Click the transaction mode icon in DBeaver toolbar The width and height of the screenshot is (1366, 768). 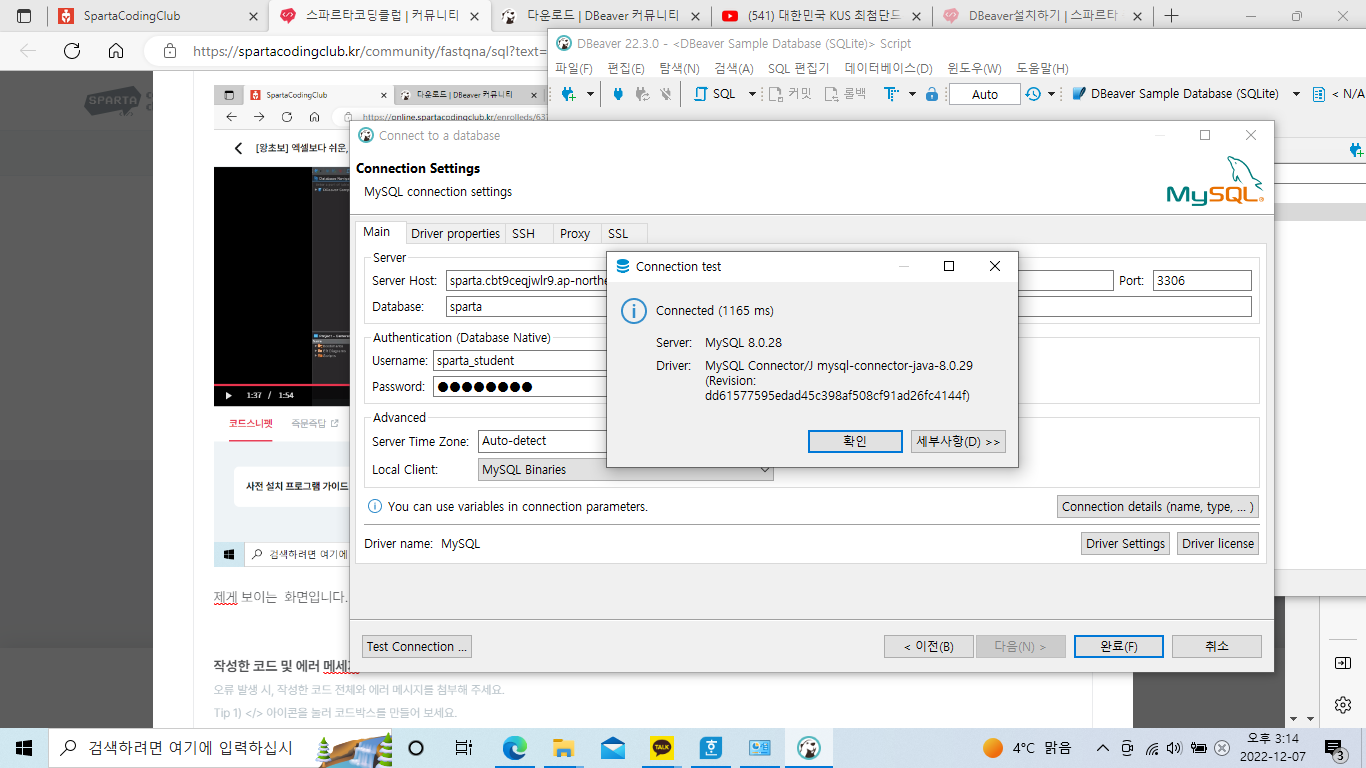(891, 94)
